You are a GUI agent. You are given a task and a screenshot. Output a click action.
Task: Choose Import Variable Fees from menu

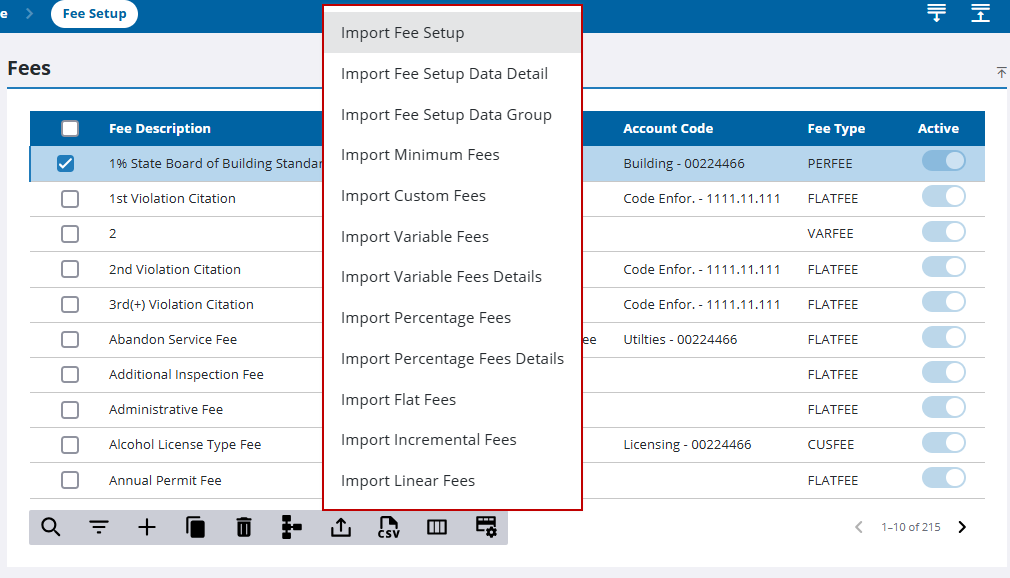coord(414,237)
